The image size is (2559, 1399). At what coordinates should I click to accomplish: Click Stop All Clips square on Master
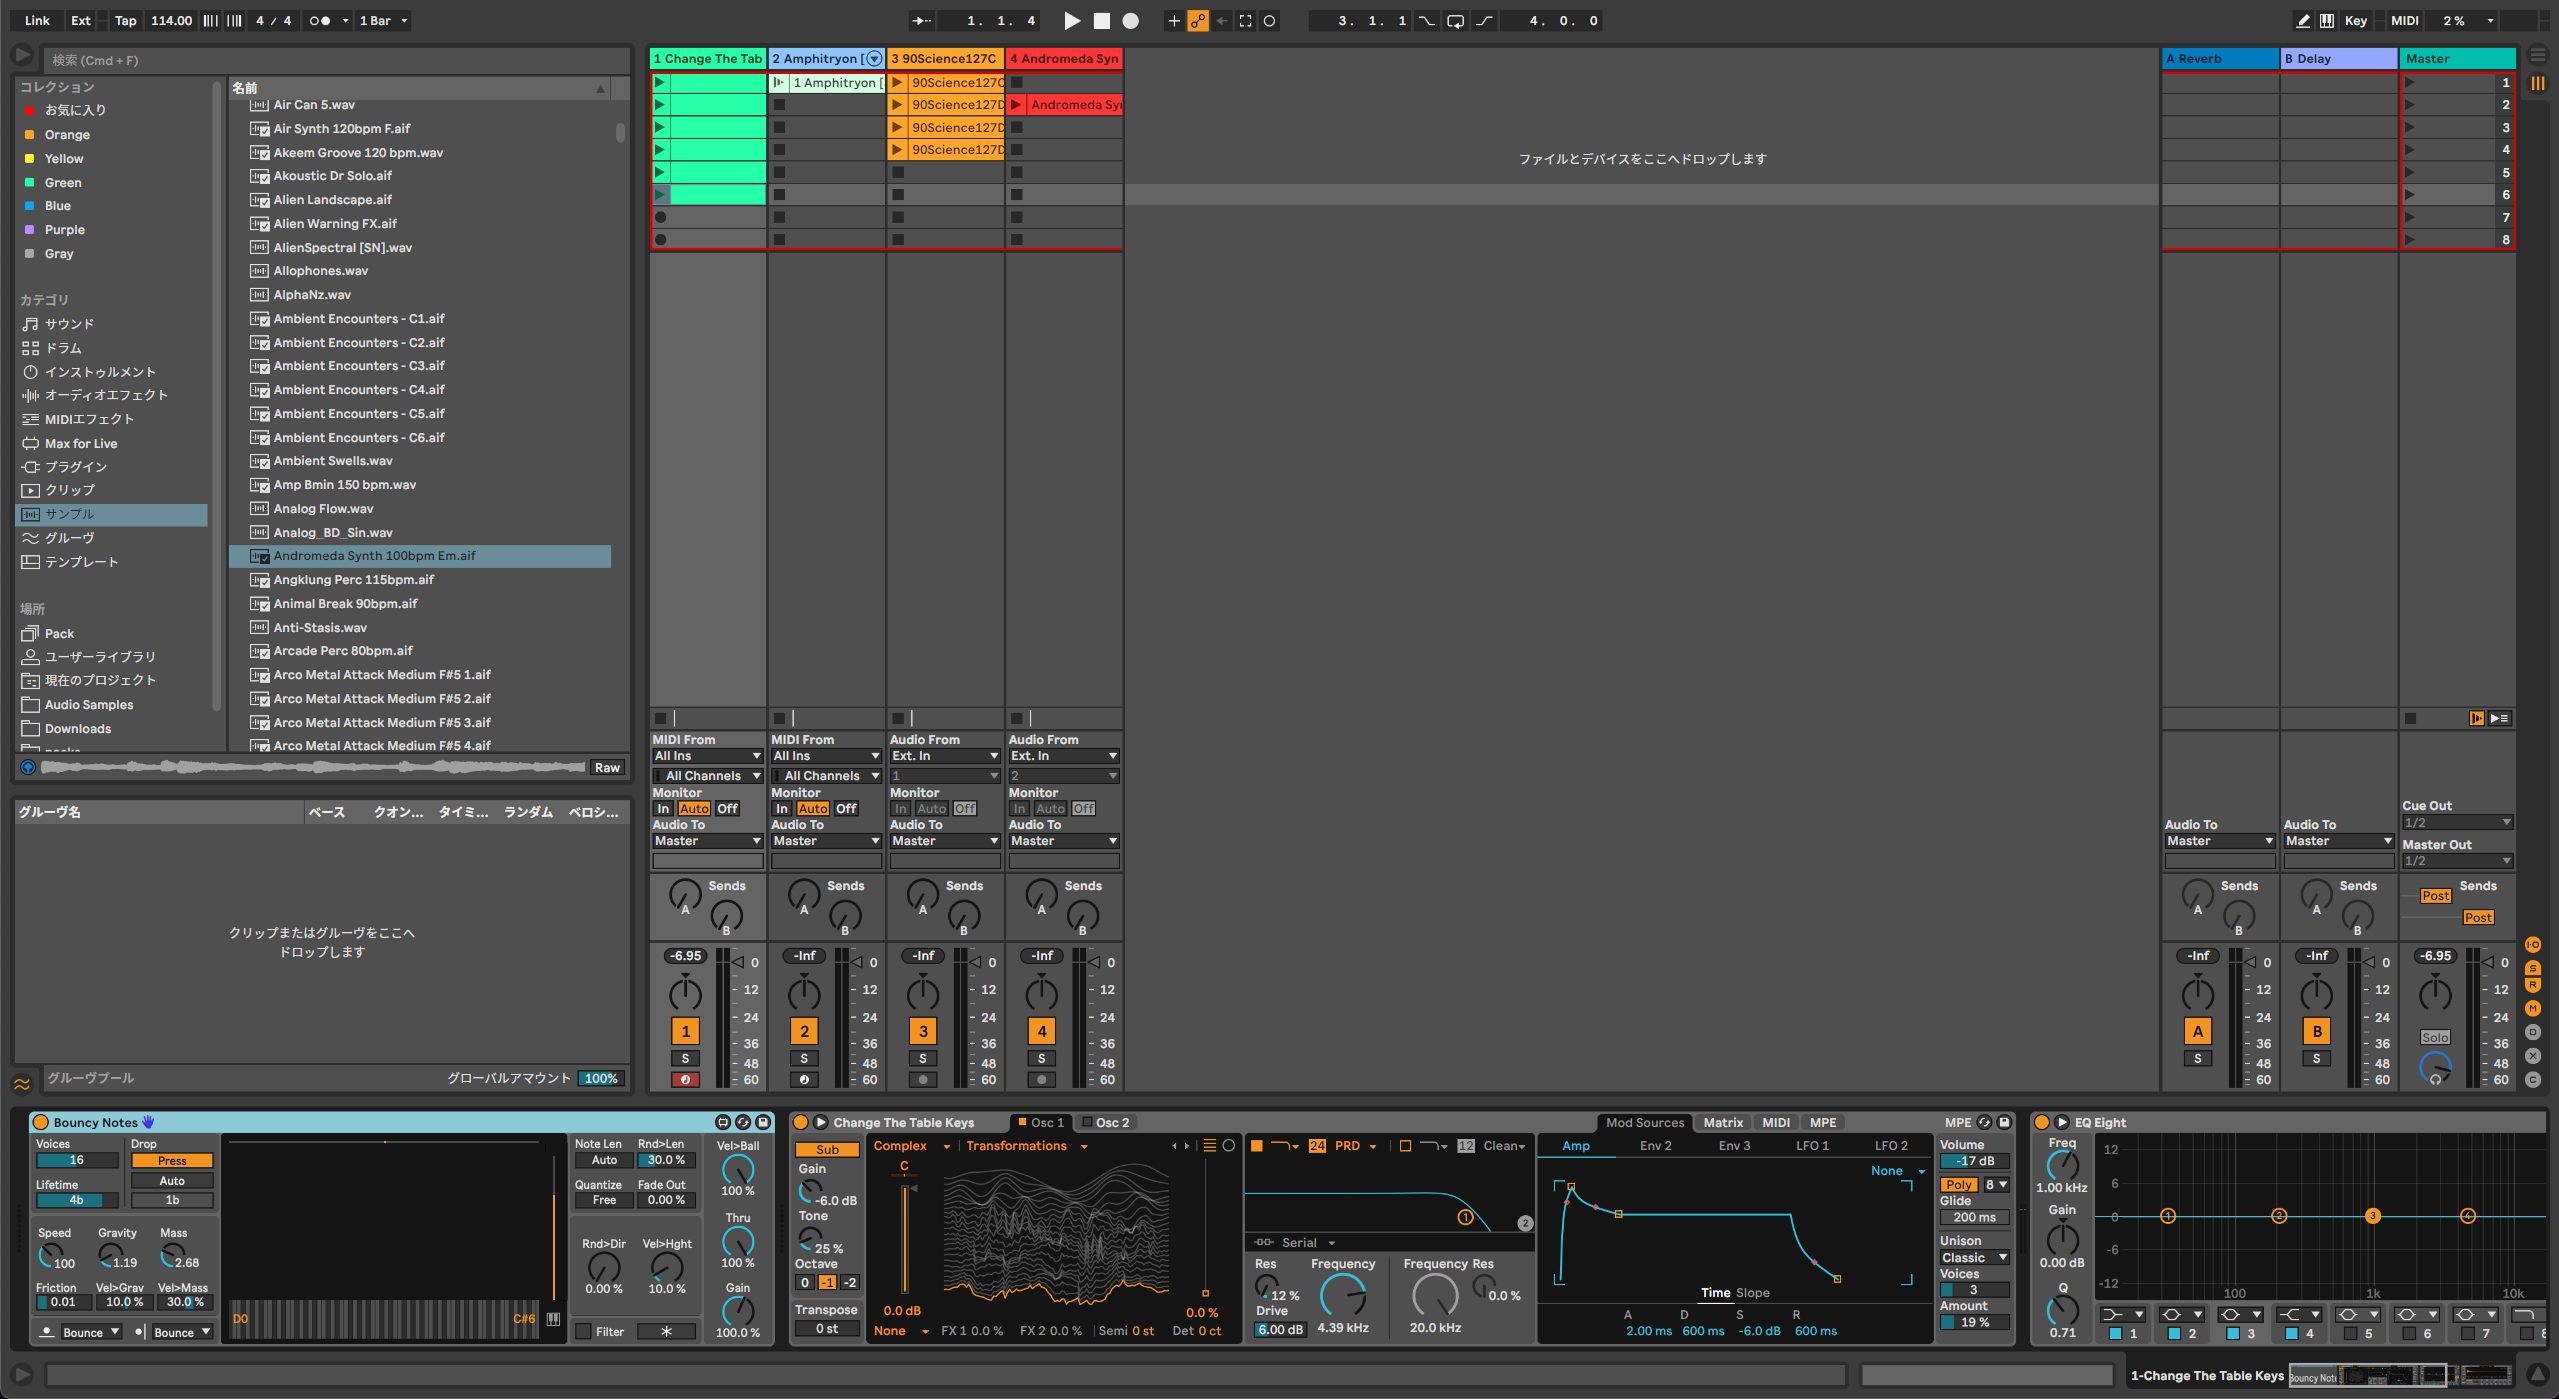(x=2410, y=718)
